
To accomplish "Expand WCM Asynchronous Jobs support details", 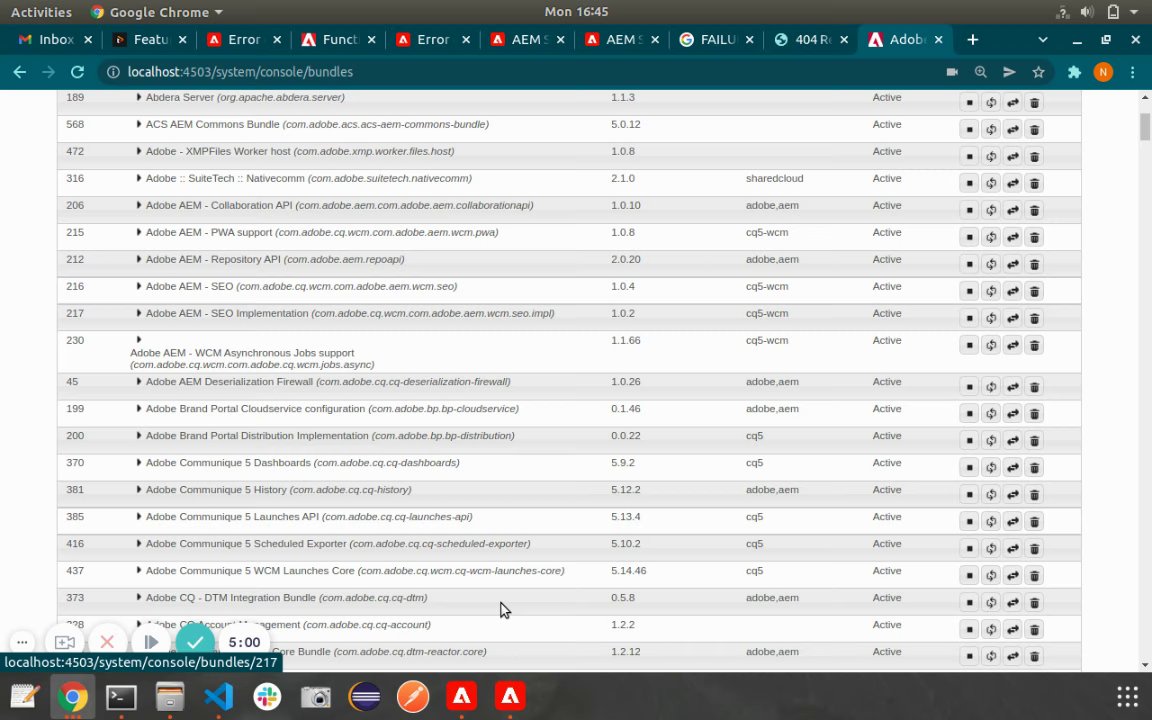I will (138, 340).
